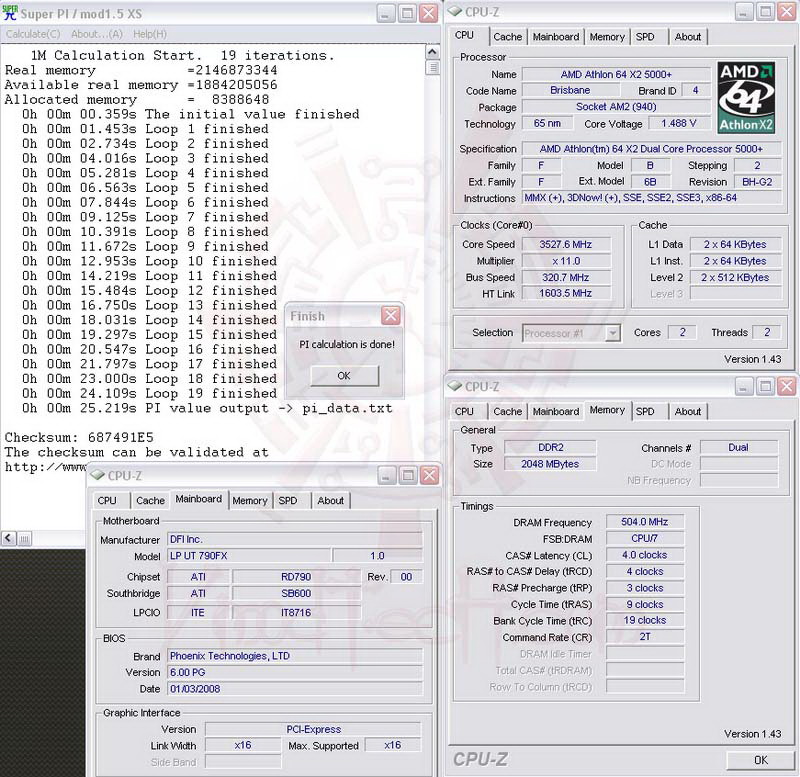Click the BIOS Brand Phoenix Technologies field
800x777 pixels.
[x=295, y=656]
